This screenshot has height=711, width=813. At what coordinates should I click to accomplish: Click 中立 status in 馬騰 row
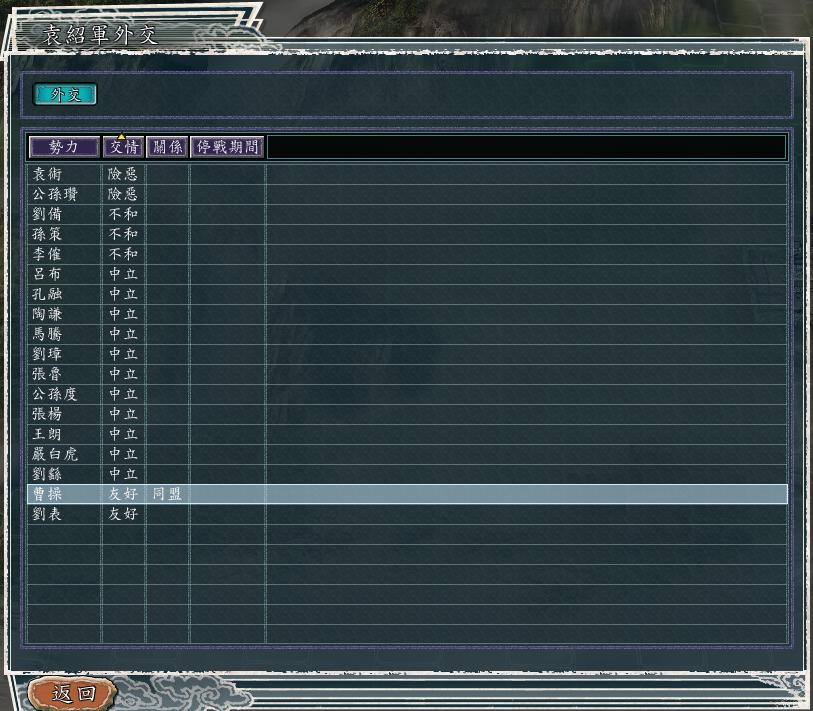[123, 334]
